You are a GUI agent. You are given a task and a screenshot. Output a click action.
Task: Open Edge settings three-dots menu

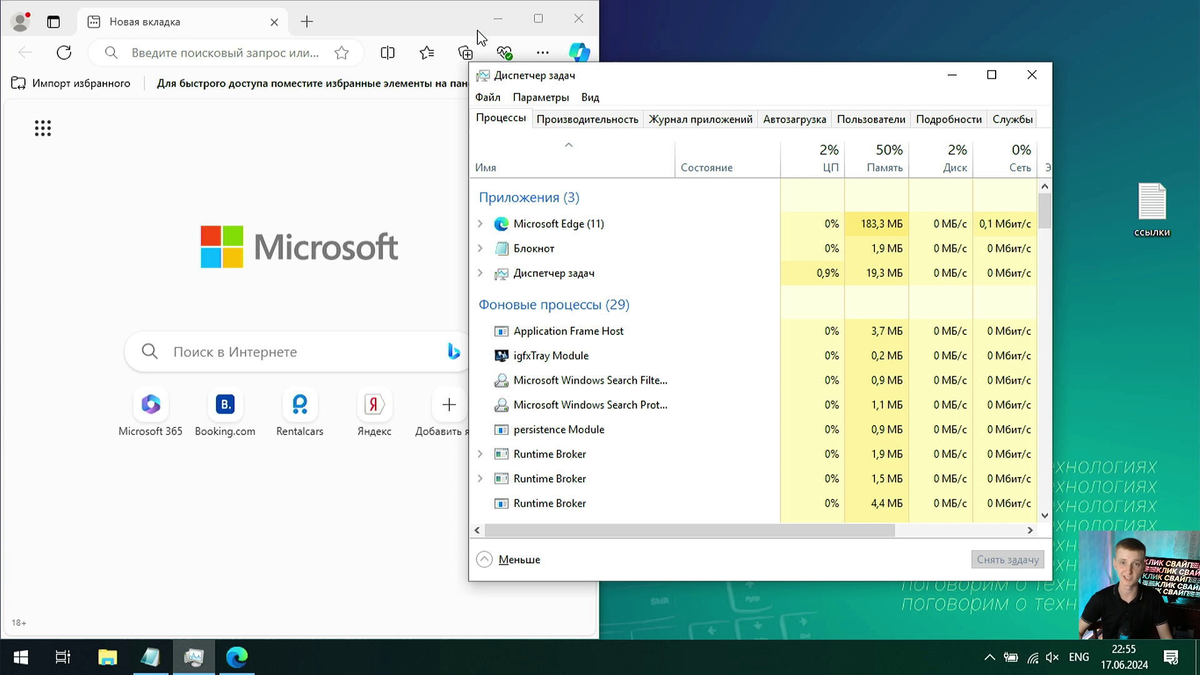click(542, 53)
